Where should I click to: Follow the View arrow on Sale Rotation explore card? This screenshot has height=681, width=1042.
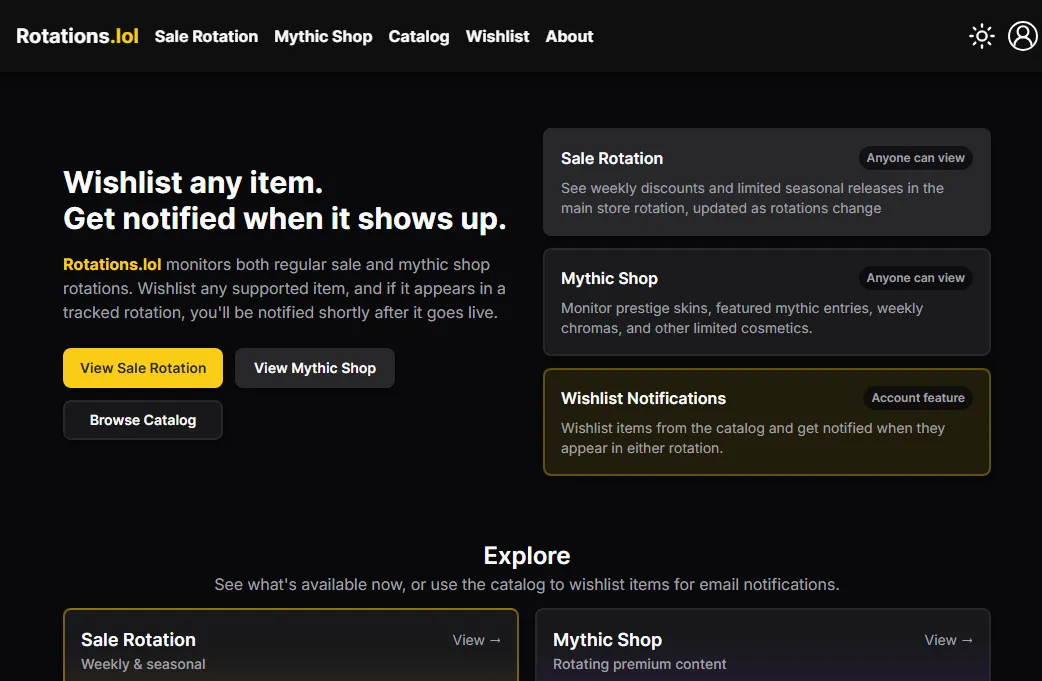click(477, 640)
